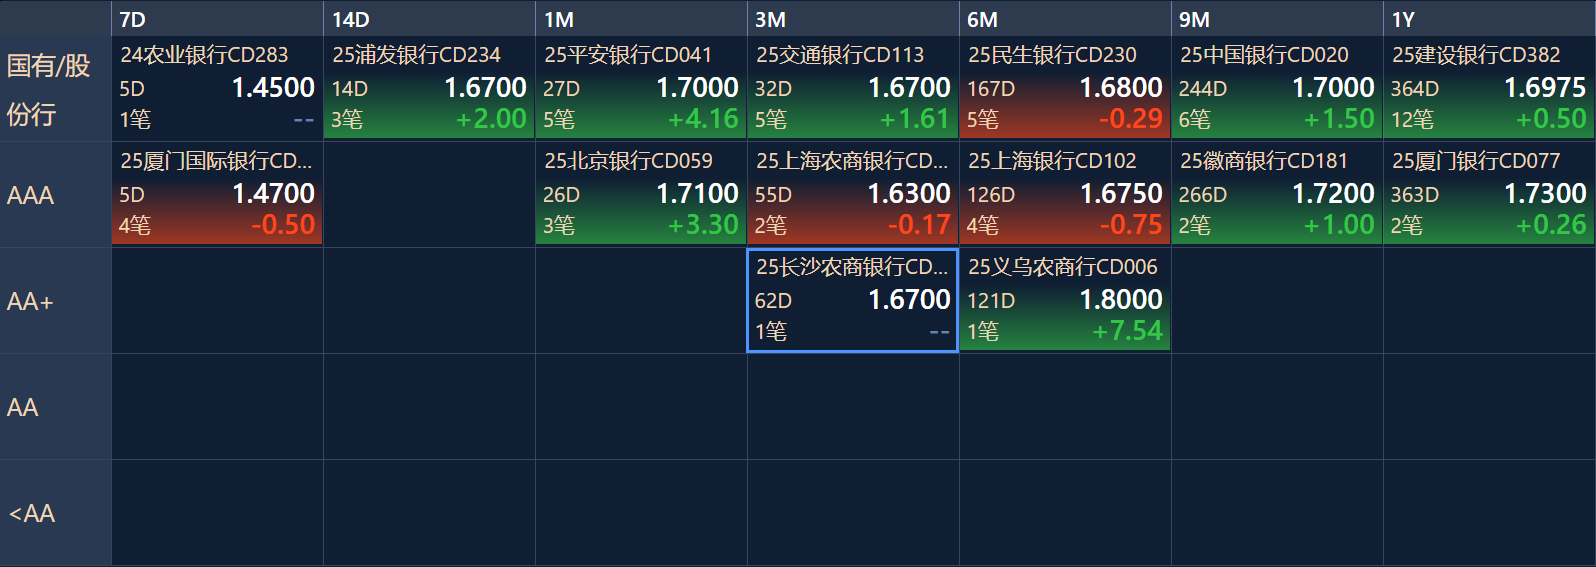
Task: Select the 1Y tenor column header
Action: pyautogui.click(x=1489, y=19)
